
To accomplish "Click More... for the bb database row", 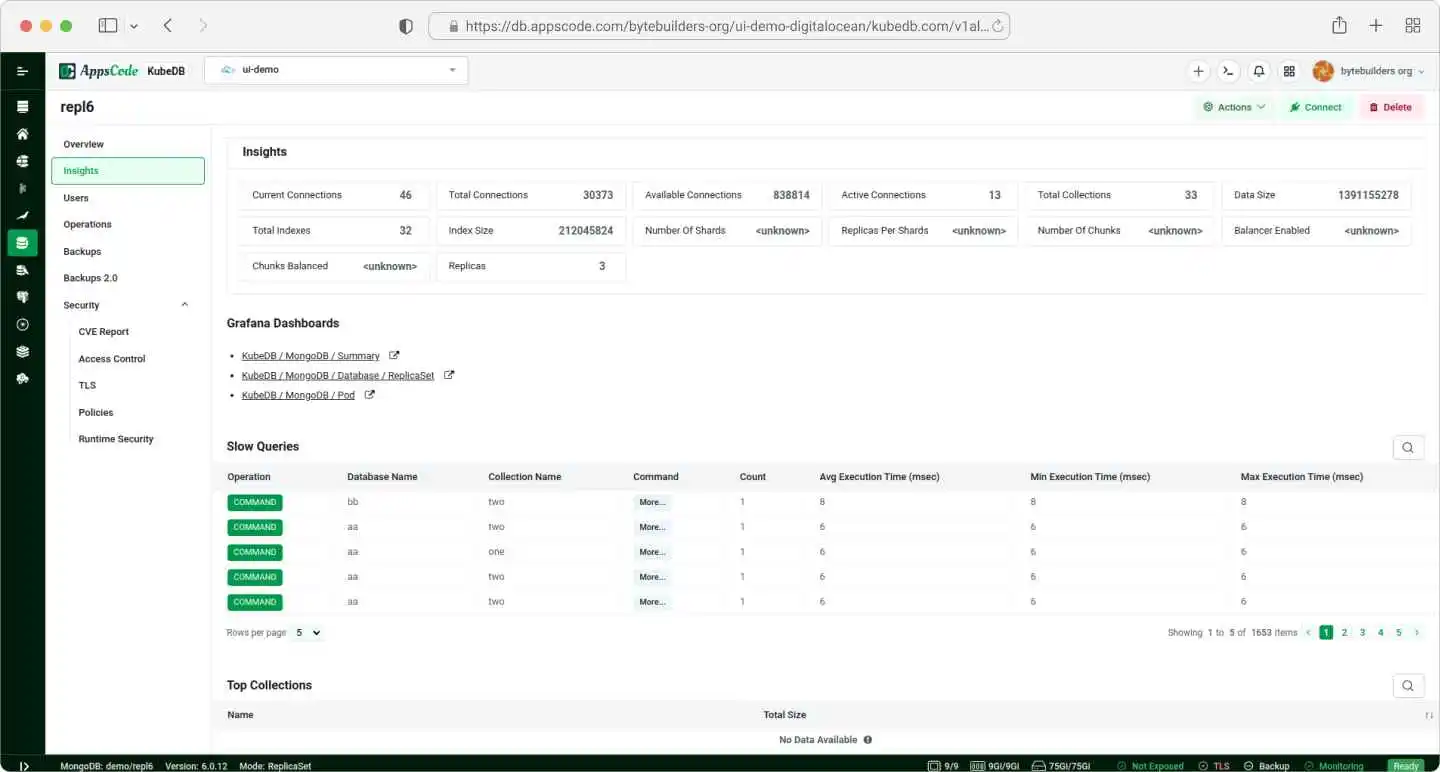I will [x=652, y=502].
